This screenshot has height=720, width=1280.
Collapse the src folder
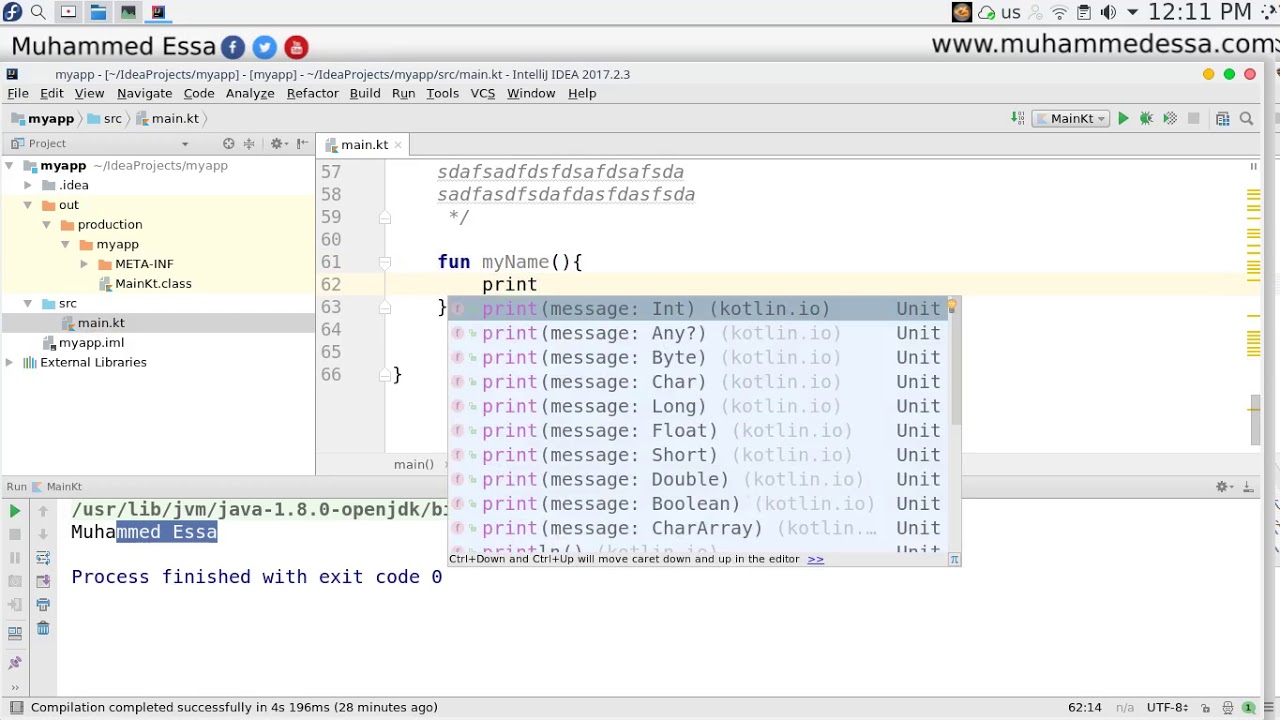(28, 303)
